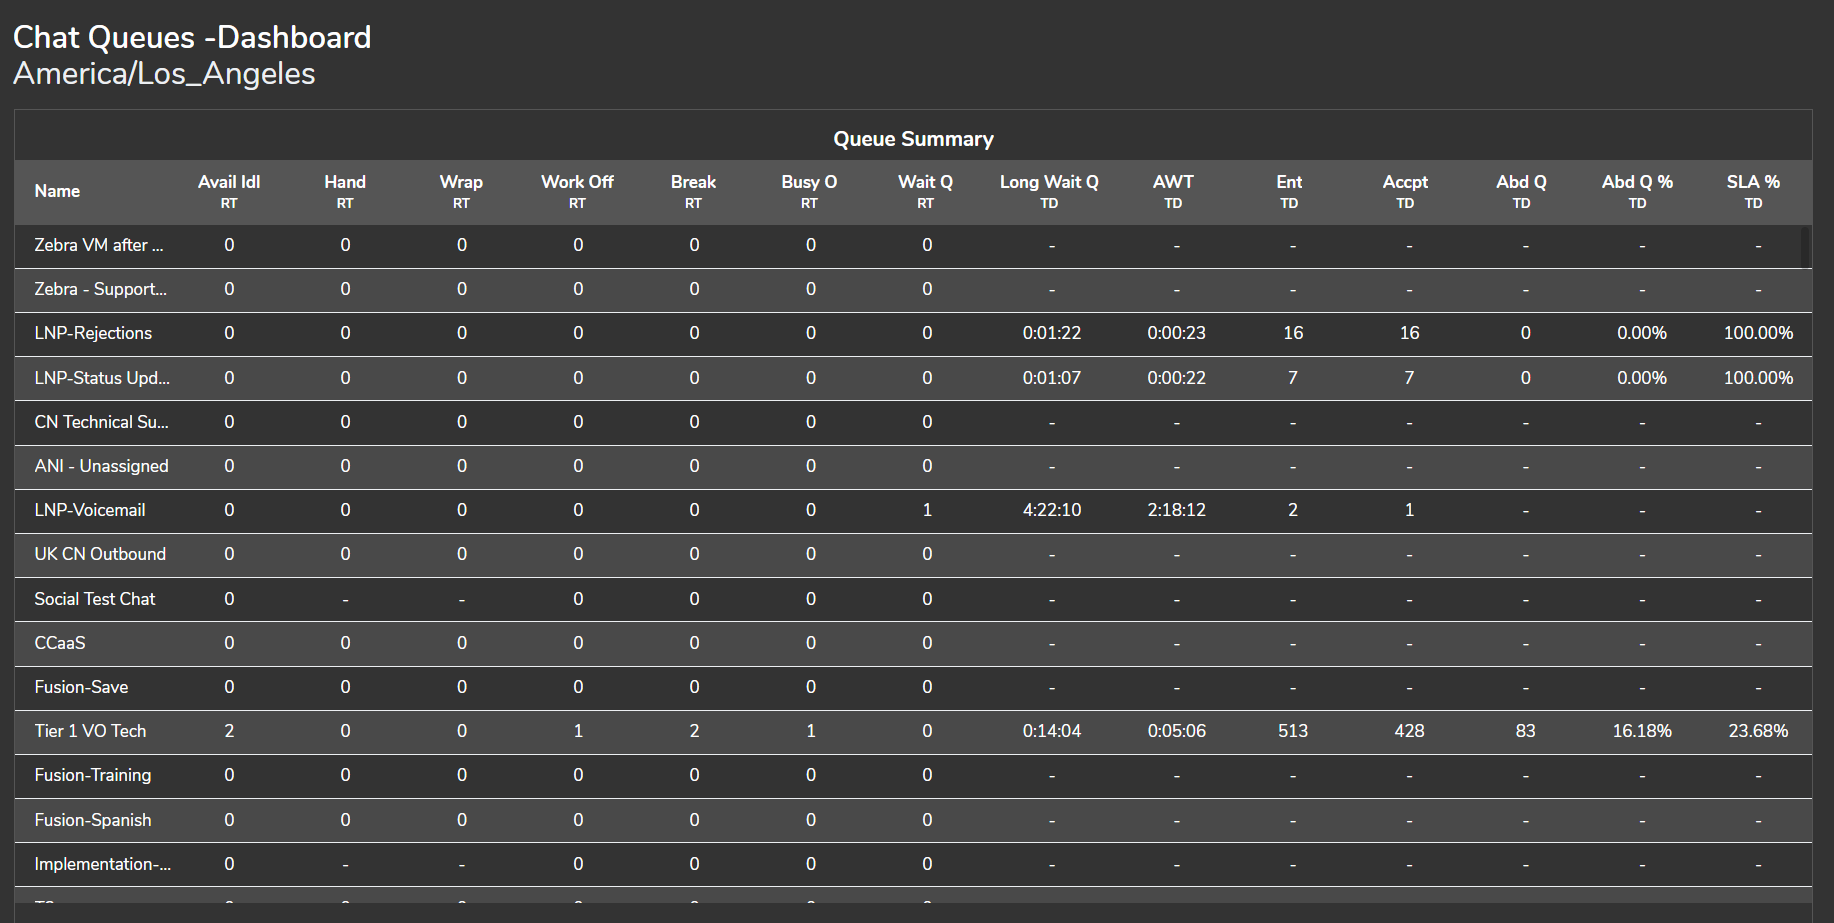Image resolution: width=1834 pixels, height=923 pixels.
Task: Click Tier 1 VO Tech Abd Q value 83
Action: (x=1525, y=731)
